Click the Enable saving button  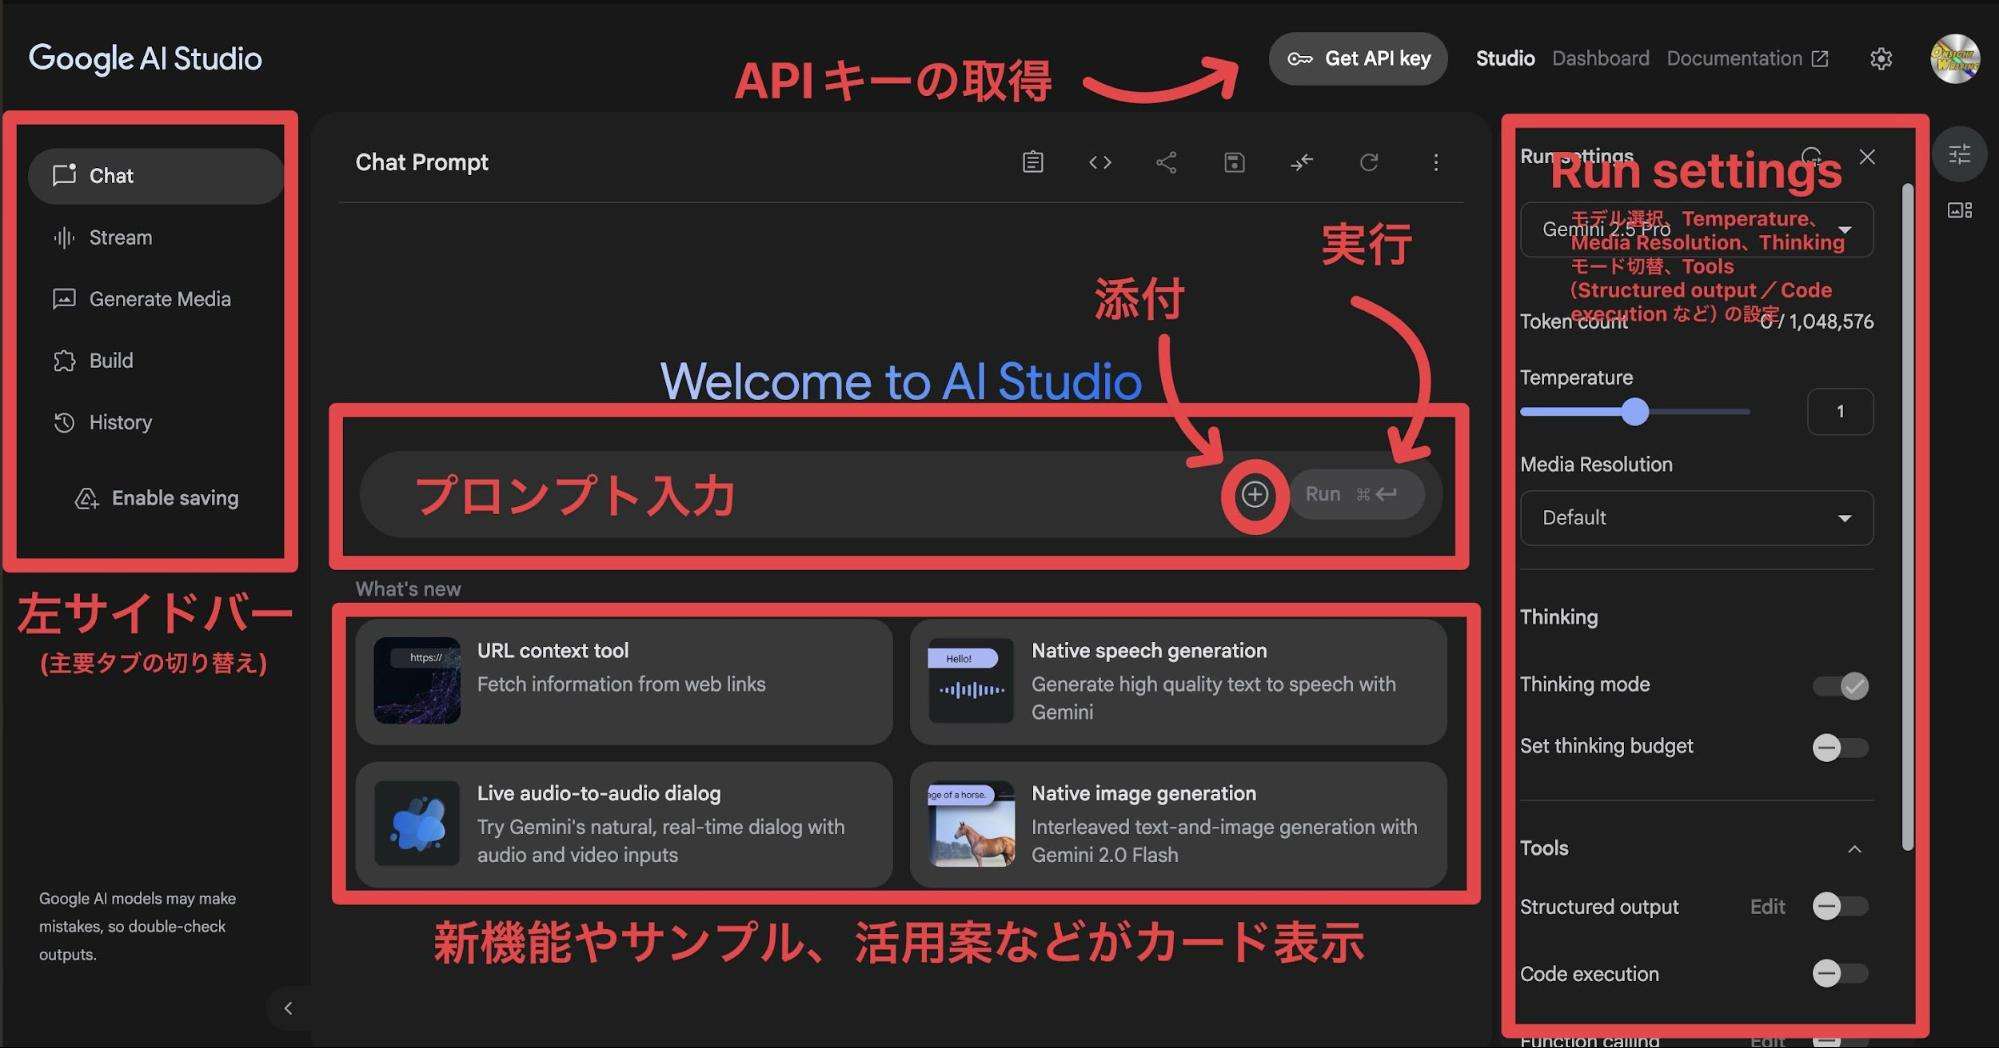point(157,498)
